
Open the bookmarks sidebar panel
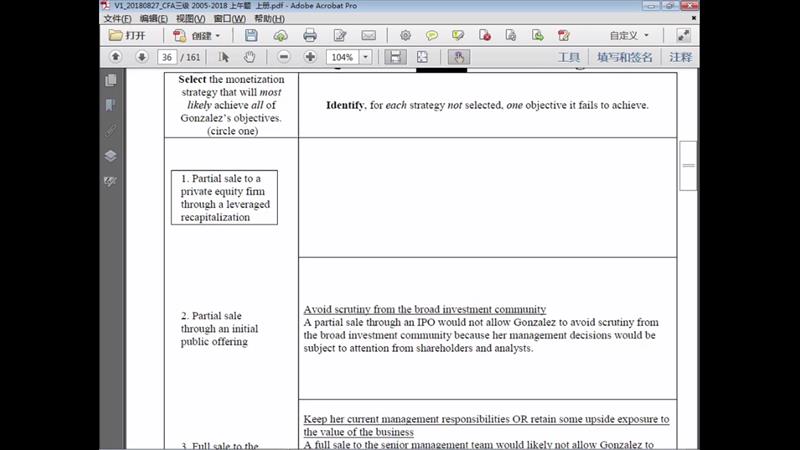point(110,105)
